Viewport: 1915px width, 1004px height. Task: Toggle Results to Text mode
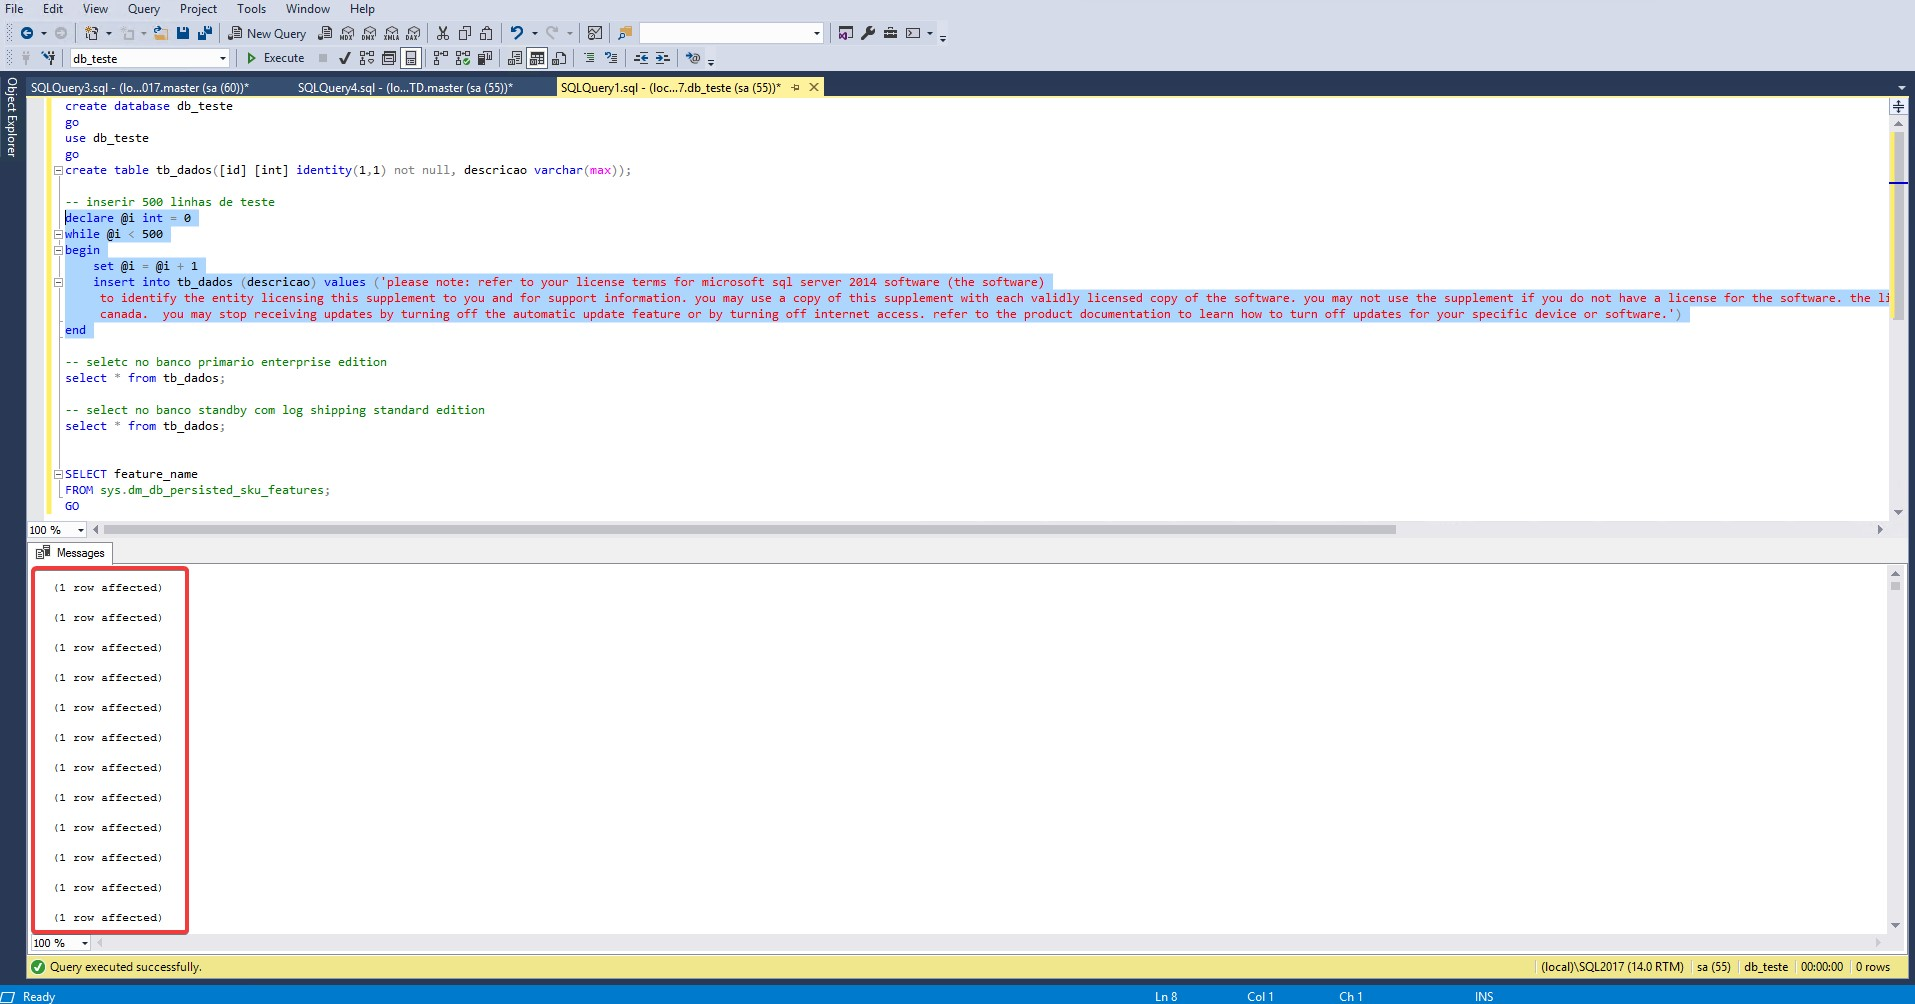pos(513,58)
